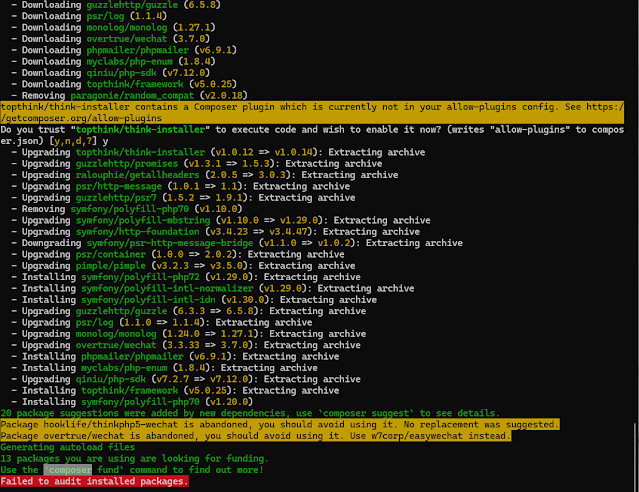The image size is (639, 492).
Task: Click the 'getcomposer.org/allow-plugins' URL text
Action: coord(84,118)
